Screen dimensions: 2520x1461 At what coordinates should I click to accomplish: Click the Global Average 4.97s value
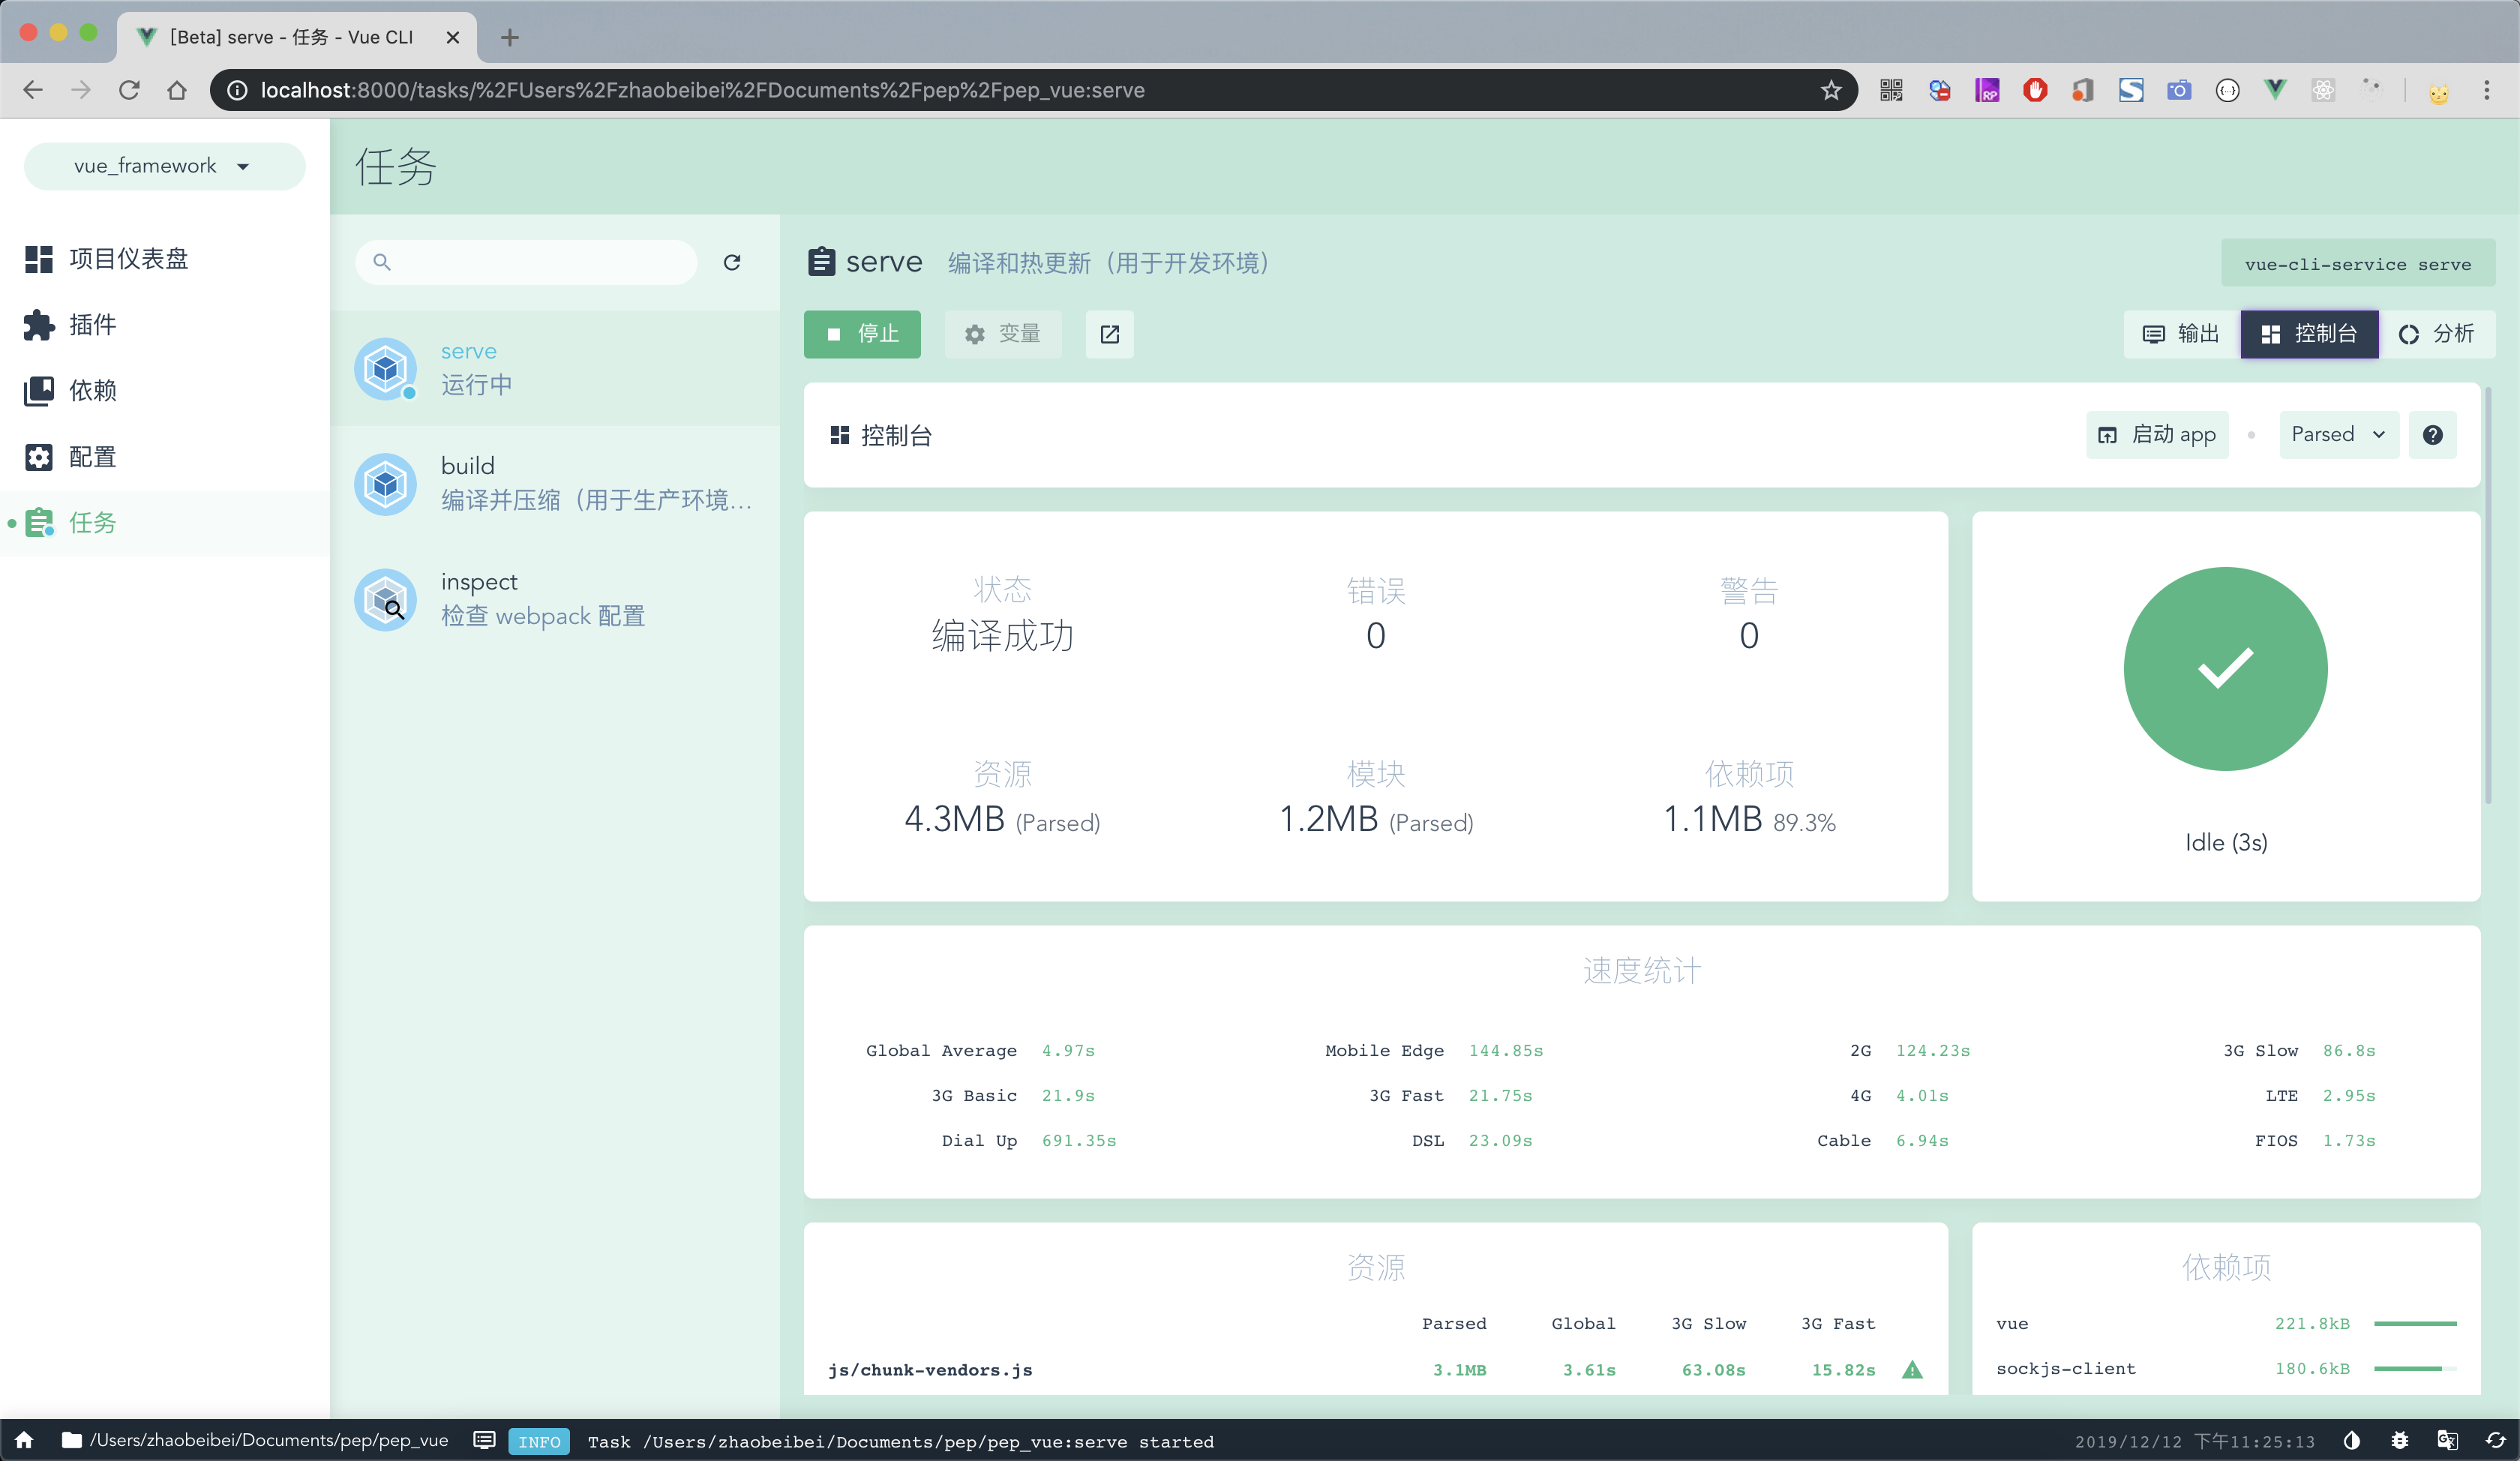(x=1068, y=1050)
